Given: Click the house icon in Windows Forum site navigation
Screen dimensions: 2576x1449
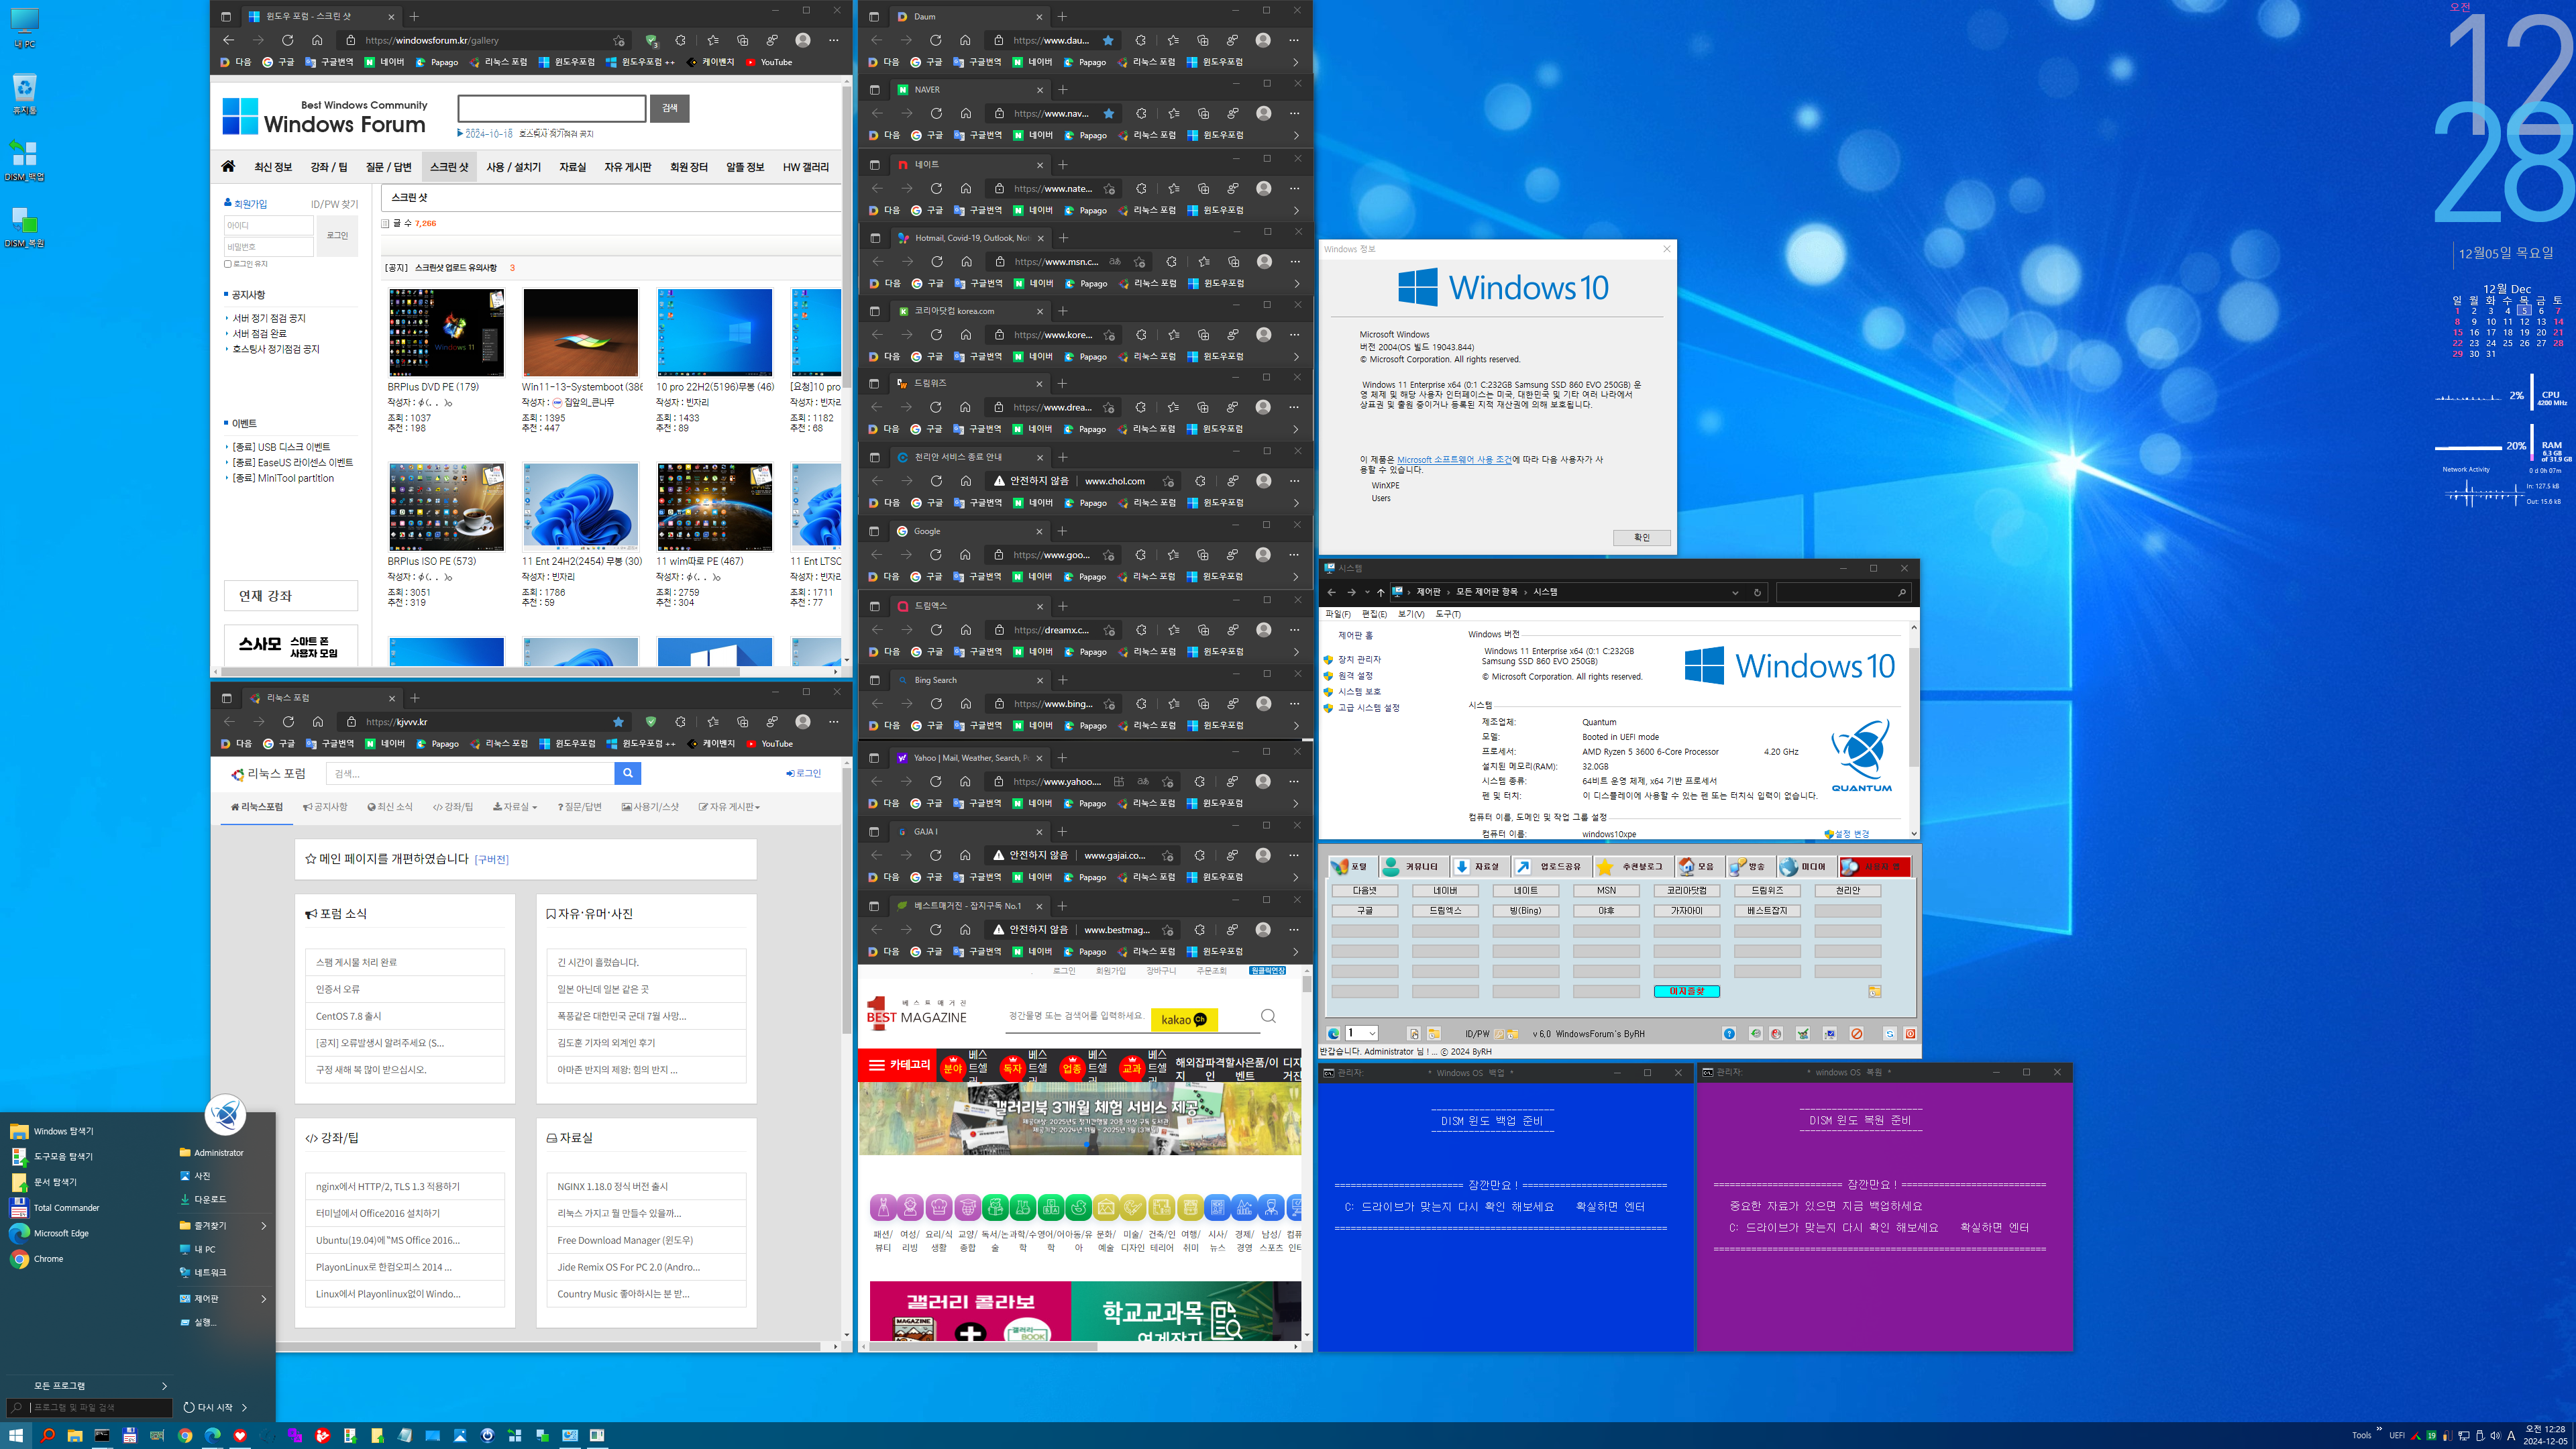Looking at the screenshot, I should point(228,167).
